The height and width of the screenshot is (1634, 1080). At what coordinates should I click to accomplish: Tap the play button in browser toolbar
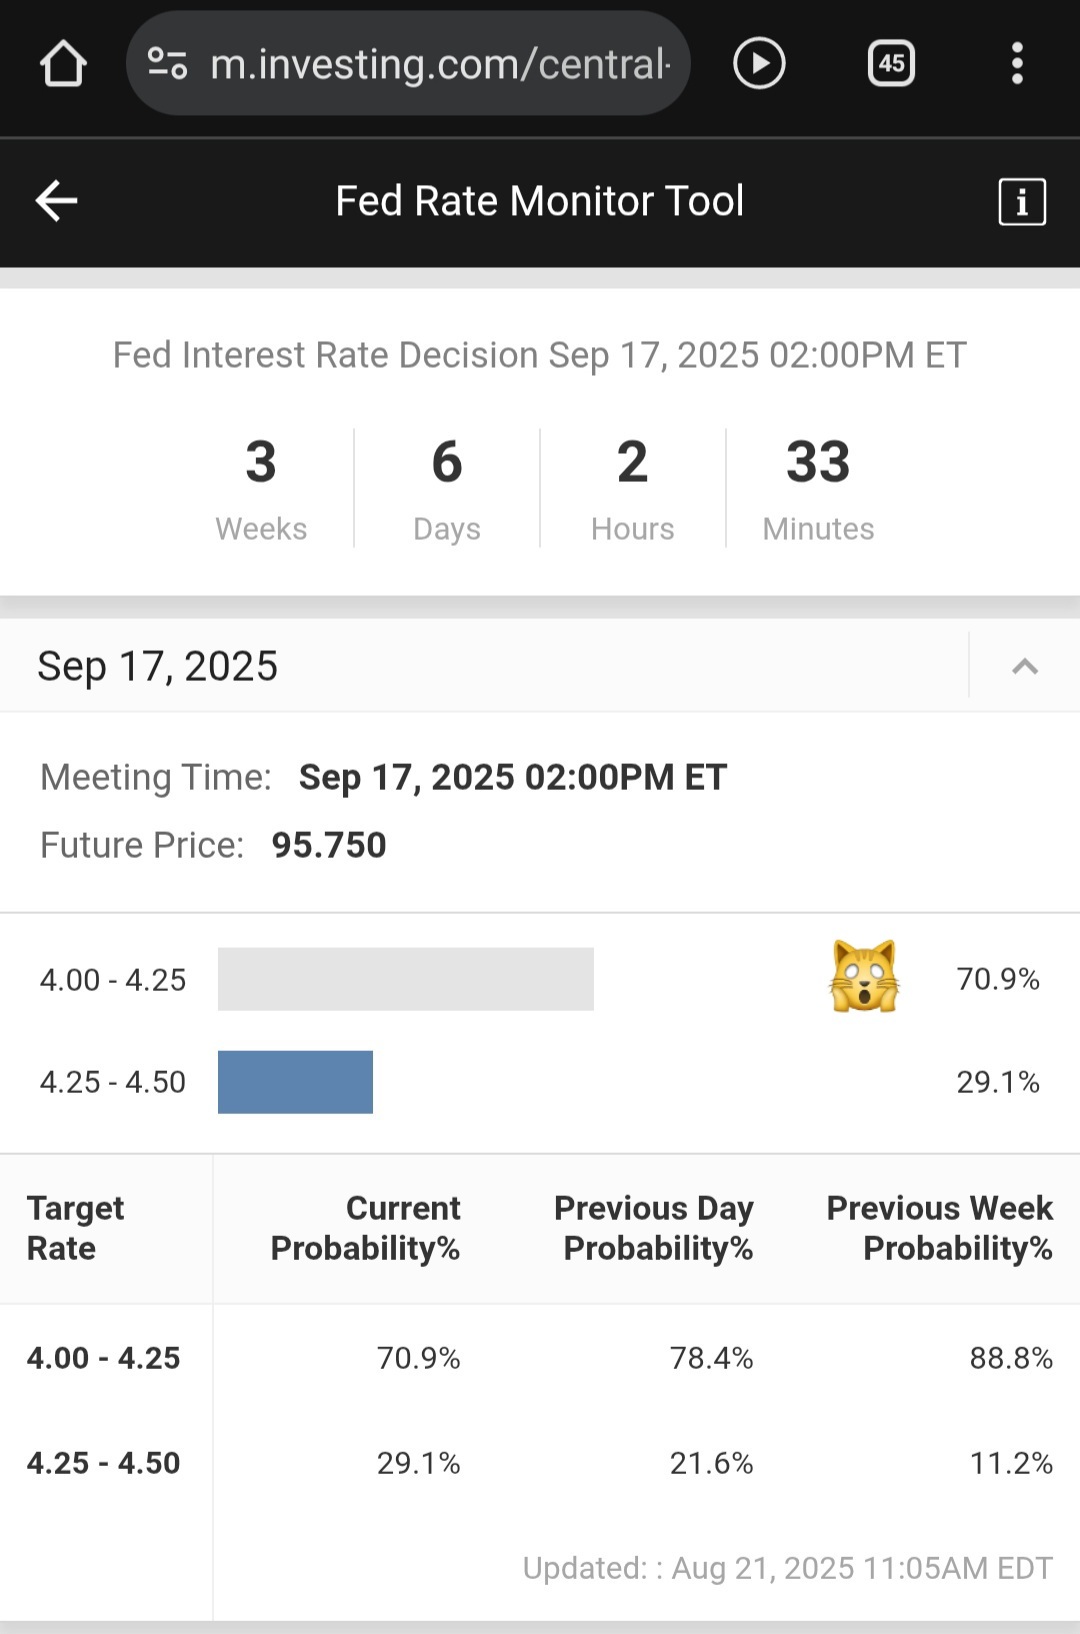(x=759, y=64)
